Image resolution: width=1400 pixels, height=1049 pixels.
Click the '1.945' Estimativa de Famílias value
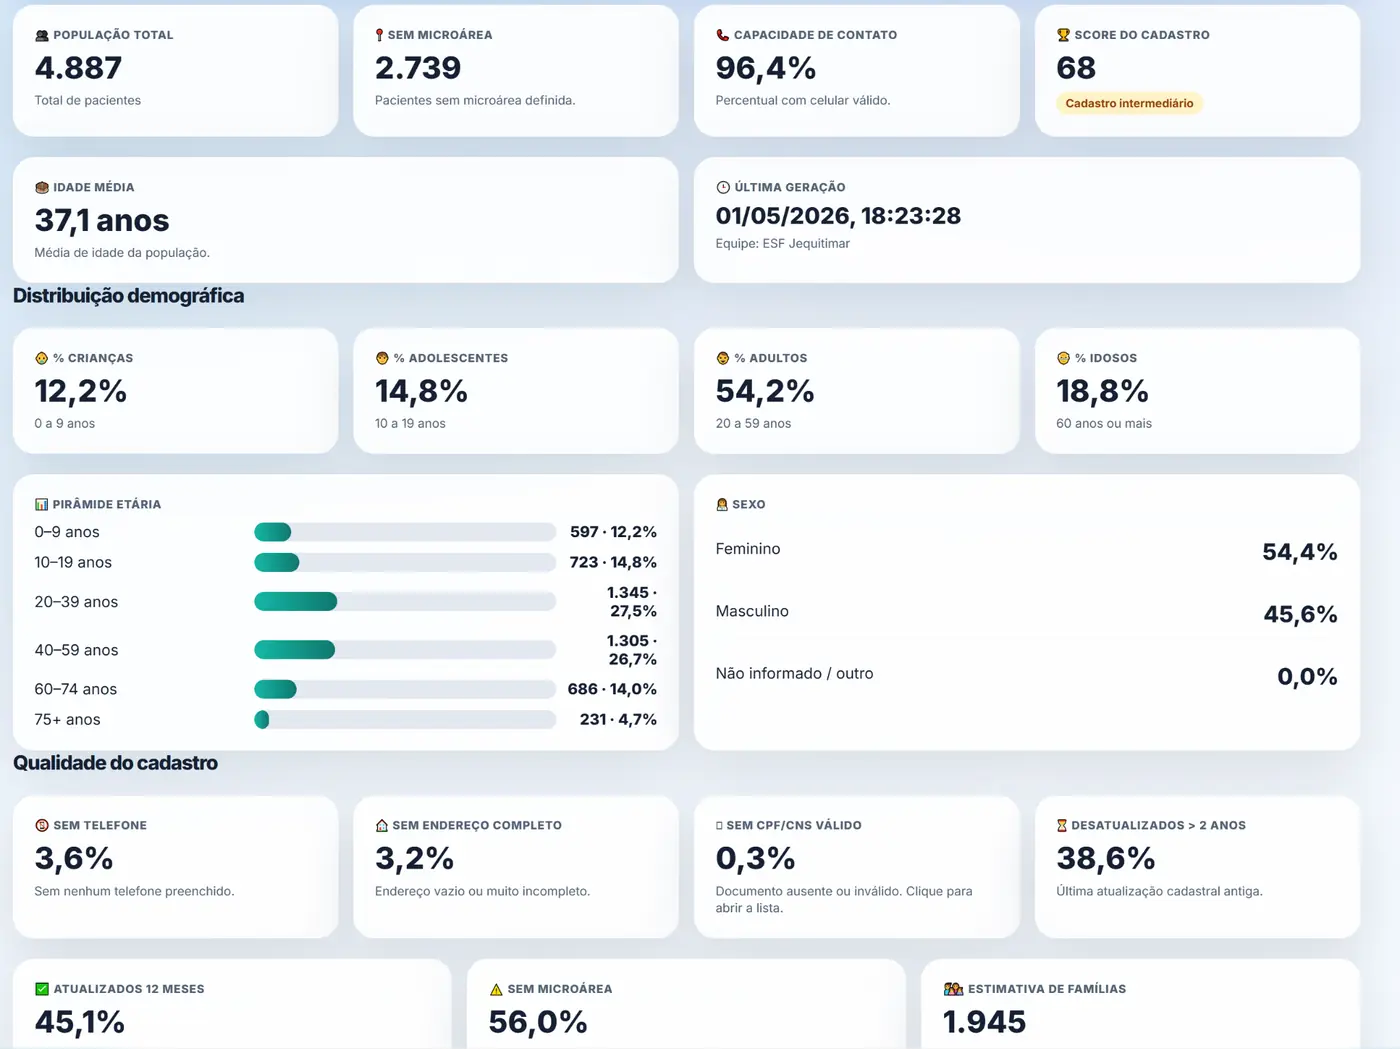(x=984, y=1022)
